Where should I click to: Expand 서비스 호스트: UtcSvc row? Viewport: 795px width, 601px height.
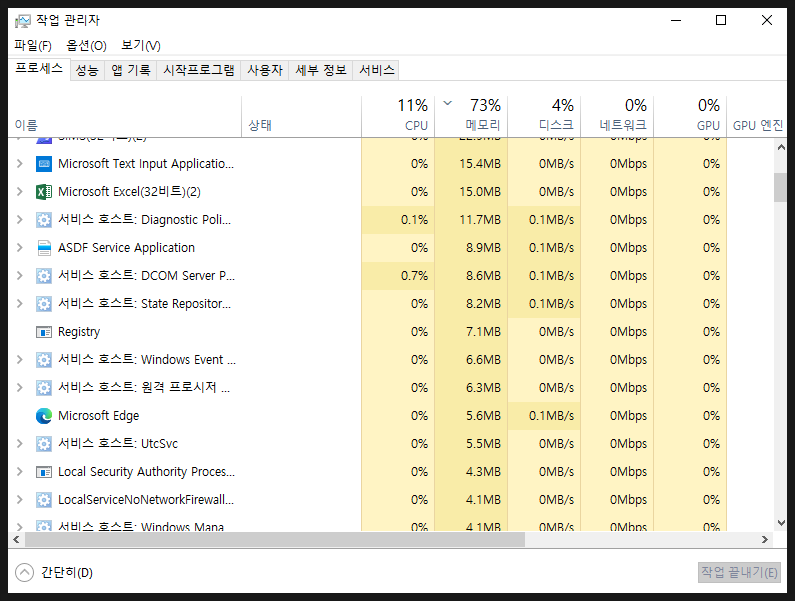coord(20,443)
